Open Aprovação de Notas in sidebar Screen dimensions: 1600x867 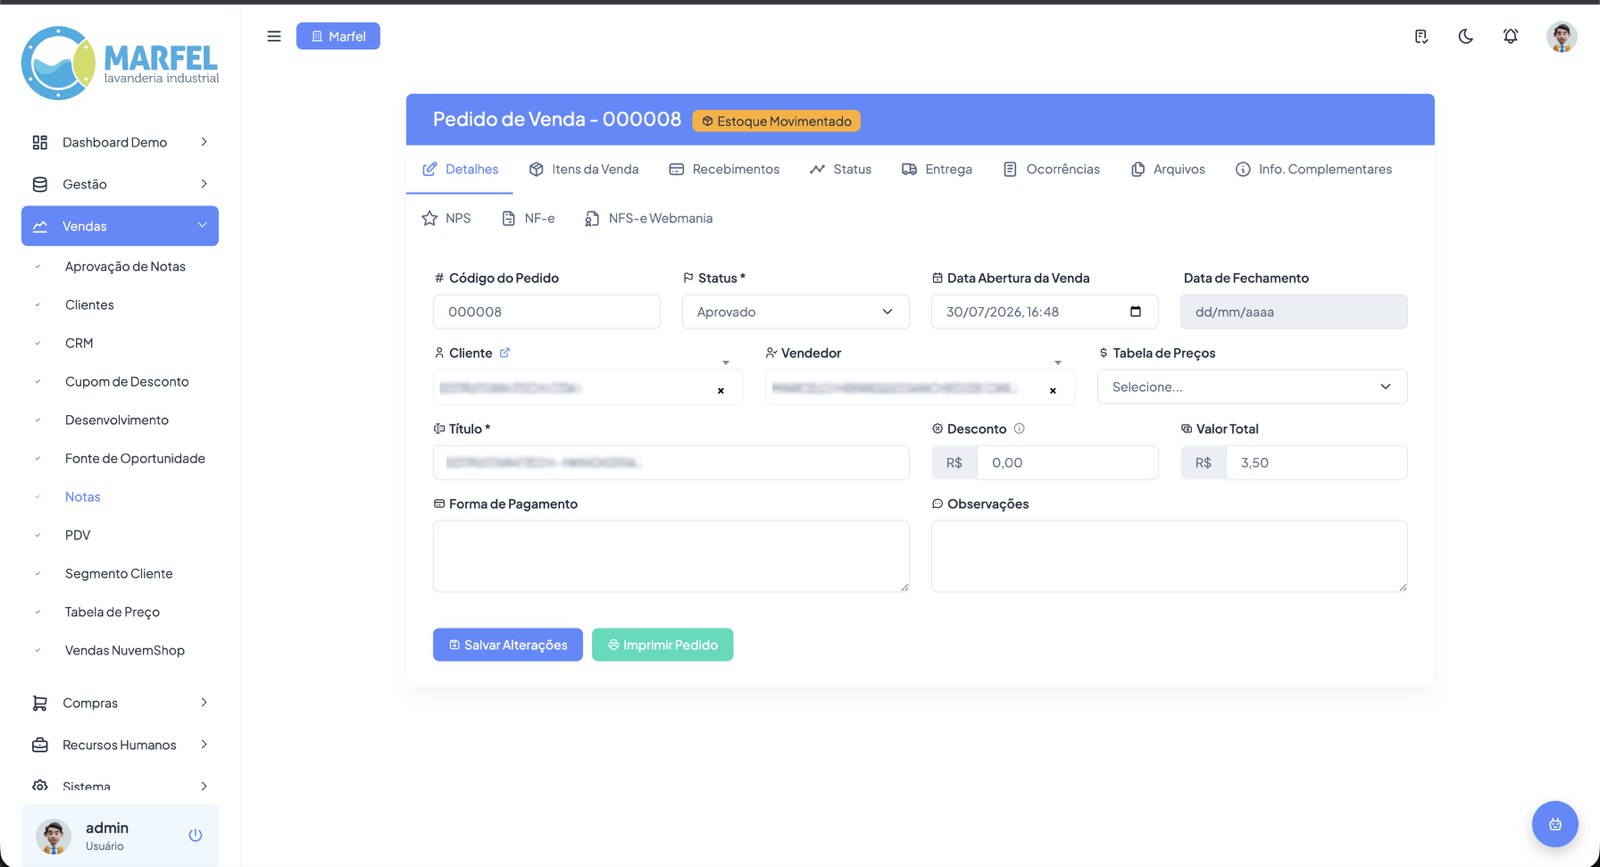[125, 267]
